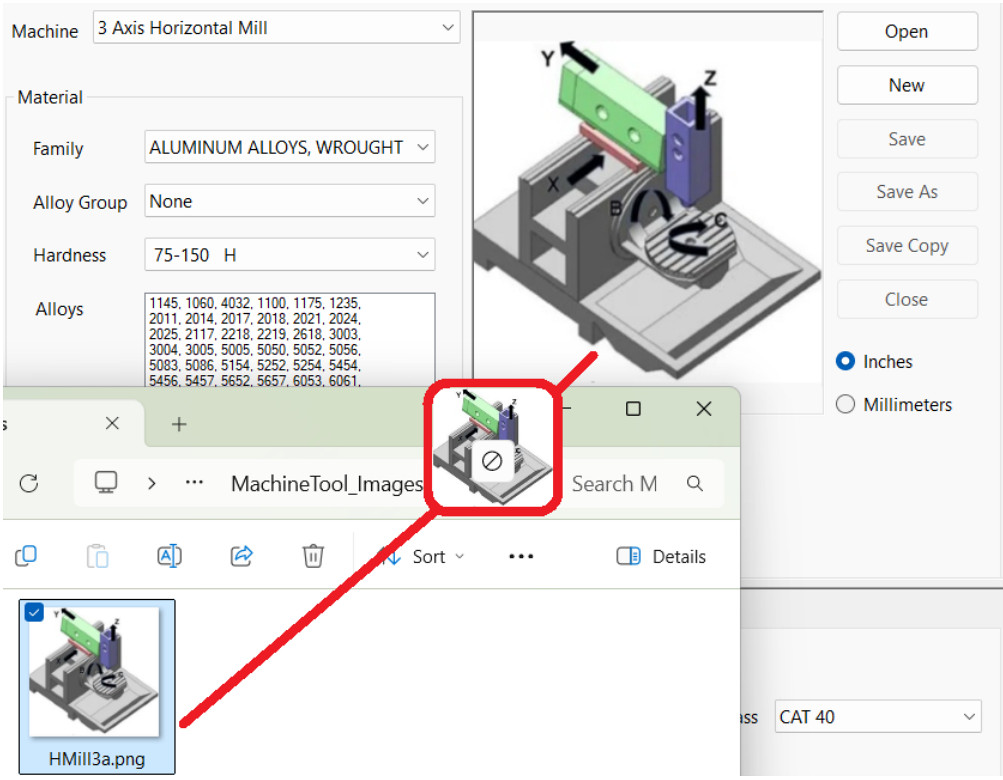Click the HMill3a.png file name

click(x=97, y=759)
